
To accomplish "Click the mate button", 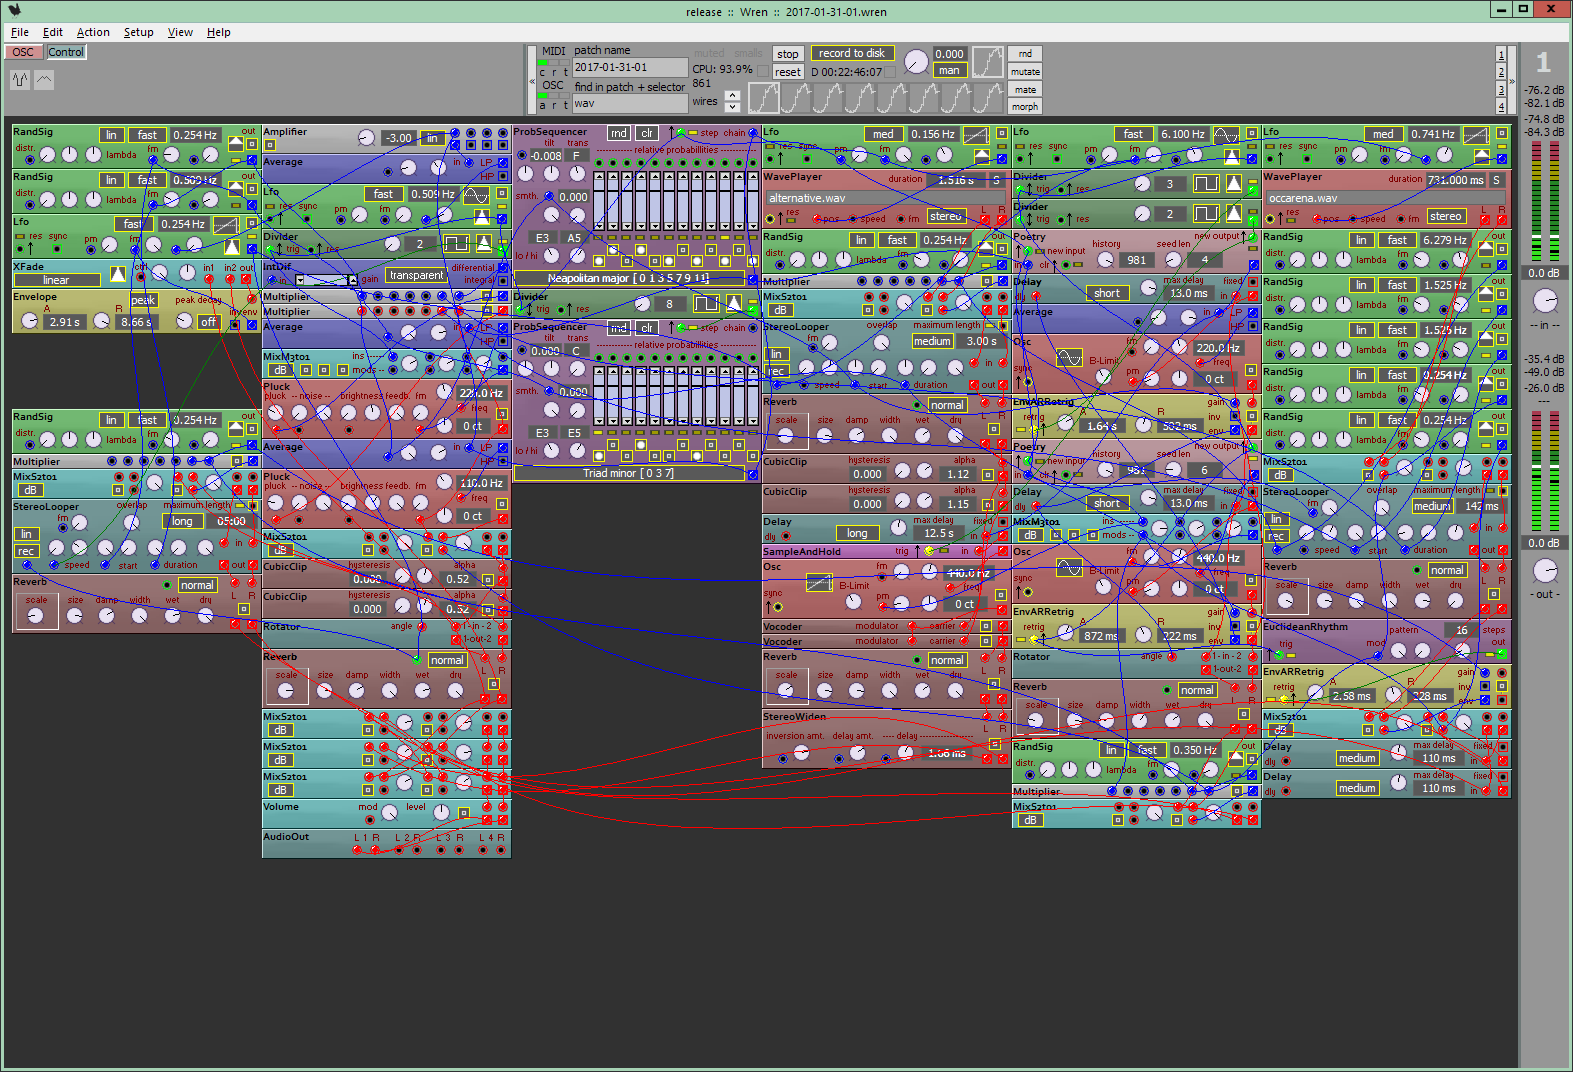I will [1025, 89].
